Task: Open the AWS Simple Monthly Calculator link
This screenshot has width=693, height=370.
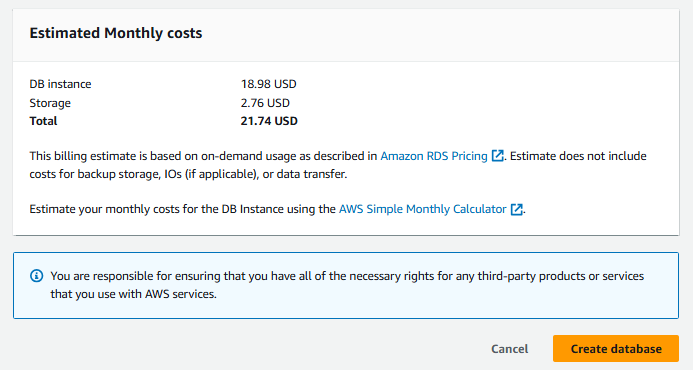Action: [x=423, y=209]
